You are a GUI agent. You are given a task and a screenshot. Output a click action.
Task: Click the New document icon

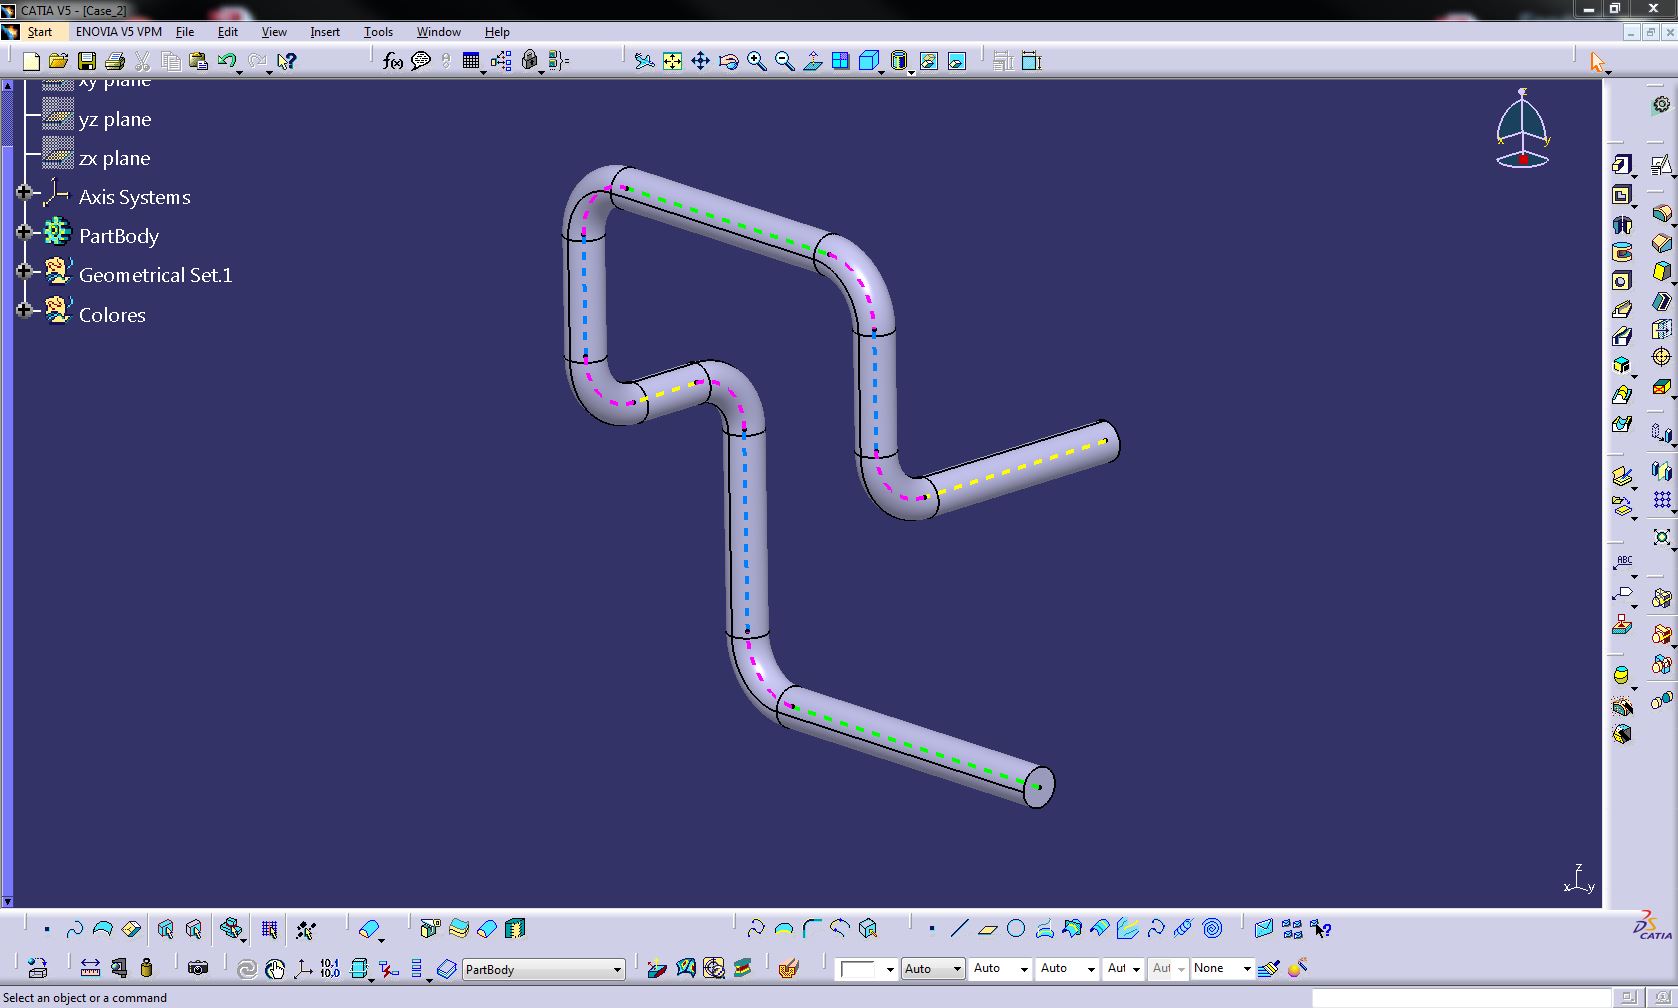point(31,61)
